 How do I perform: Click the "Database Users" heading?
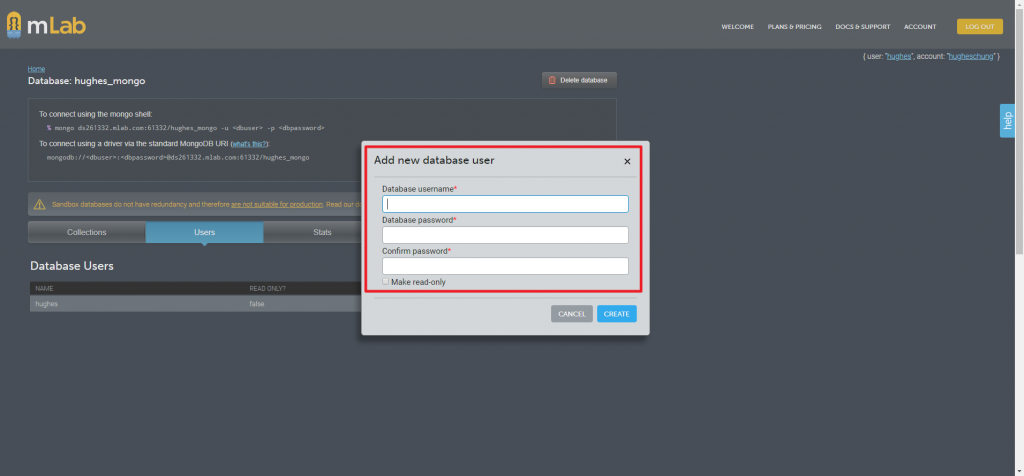[x=72, y=266]
